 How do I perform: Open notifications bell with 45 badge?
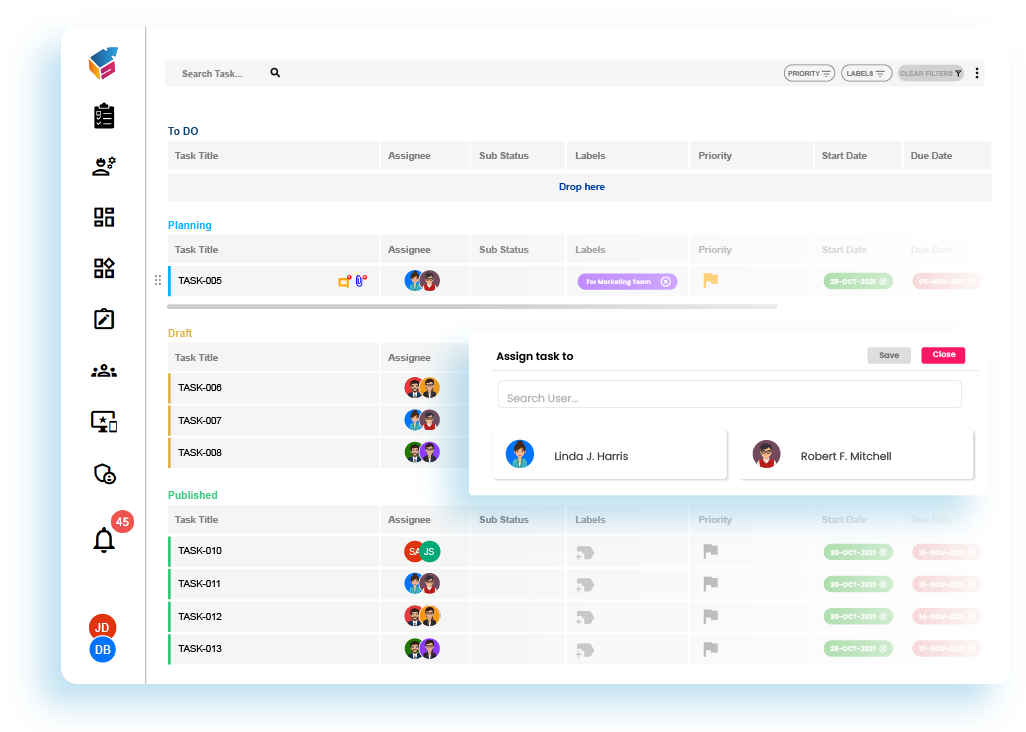click(x=104, y=540)
